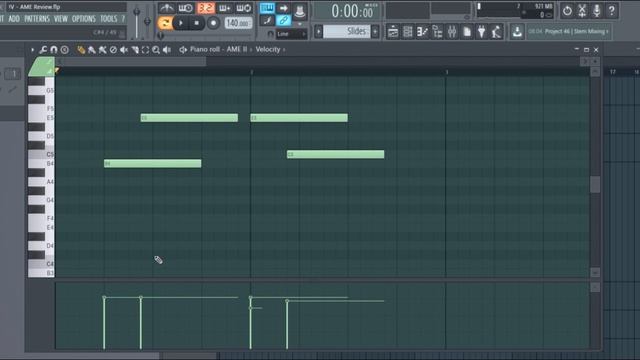Toggle loop recording
640x360 pixels.
(244, 8)
